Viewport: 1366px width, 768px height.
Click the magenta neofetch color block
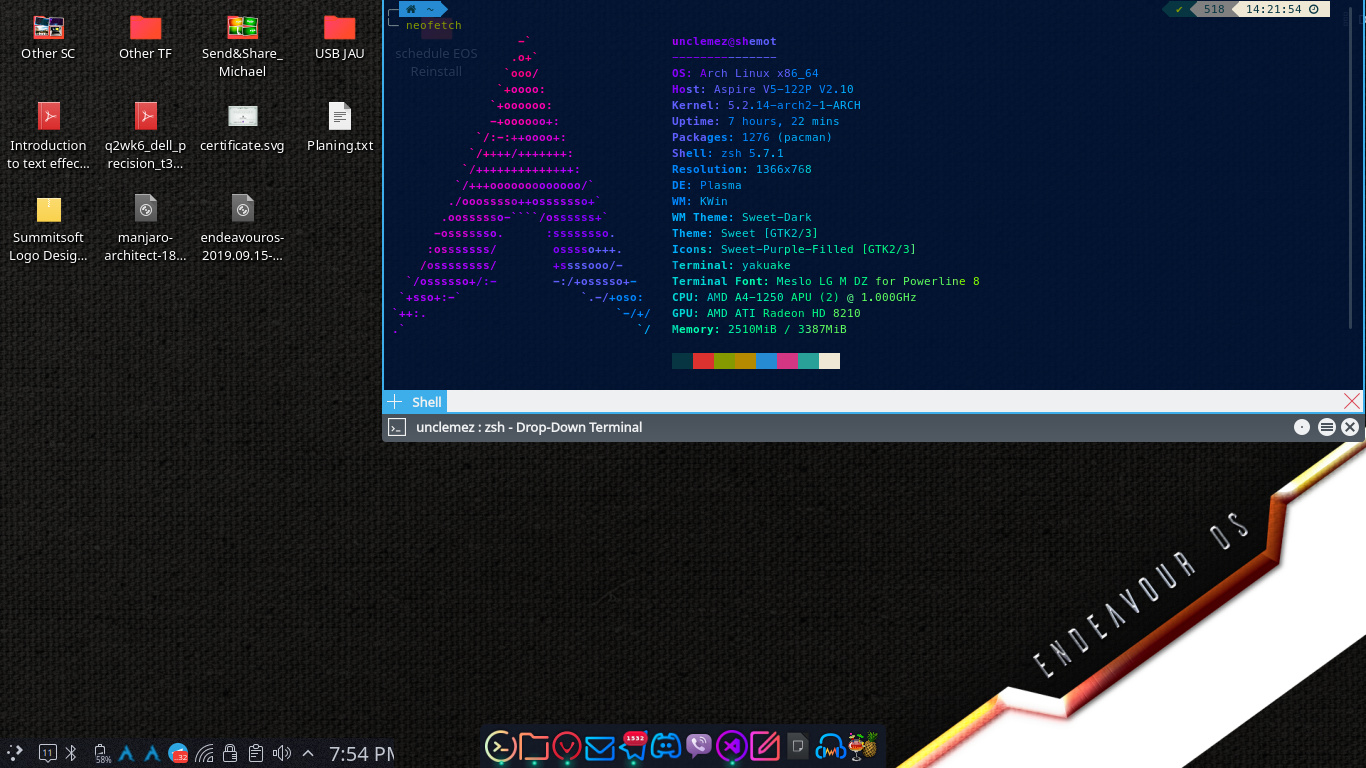coord(787,361)
